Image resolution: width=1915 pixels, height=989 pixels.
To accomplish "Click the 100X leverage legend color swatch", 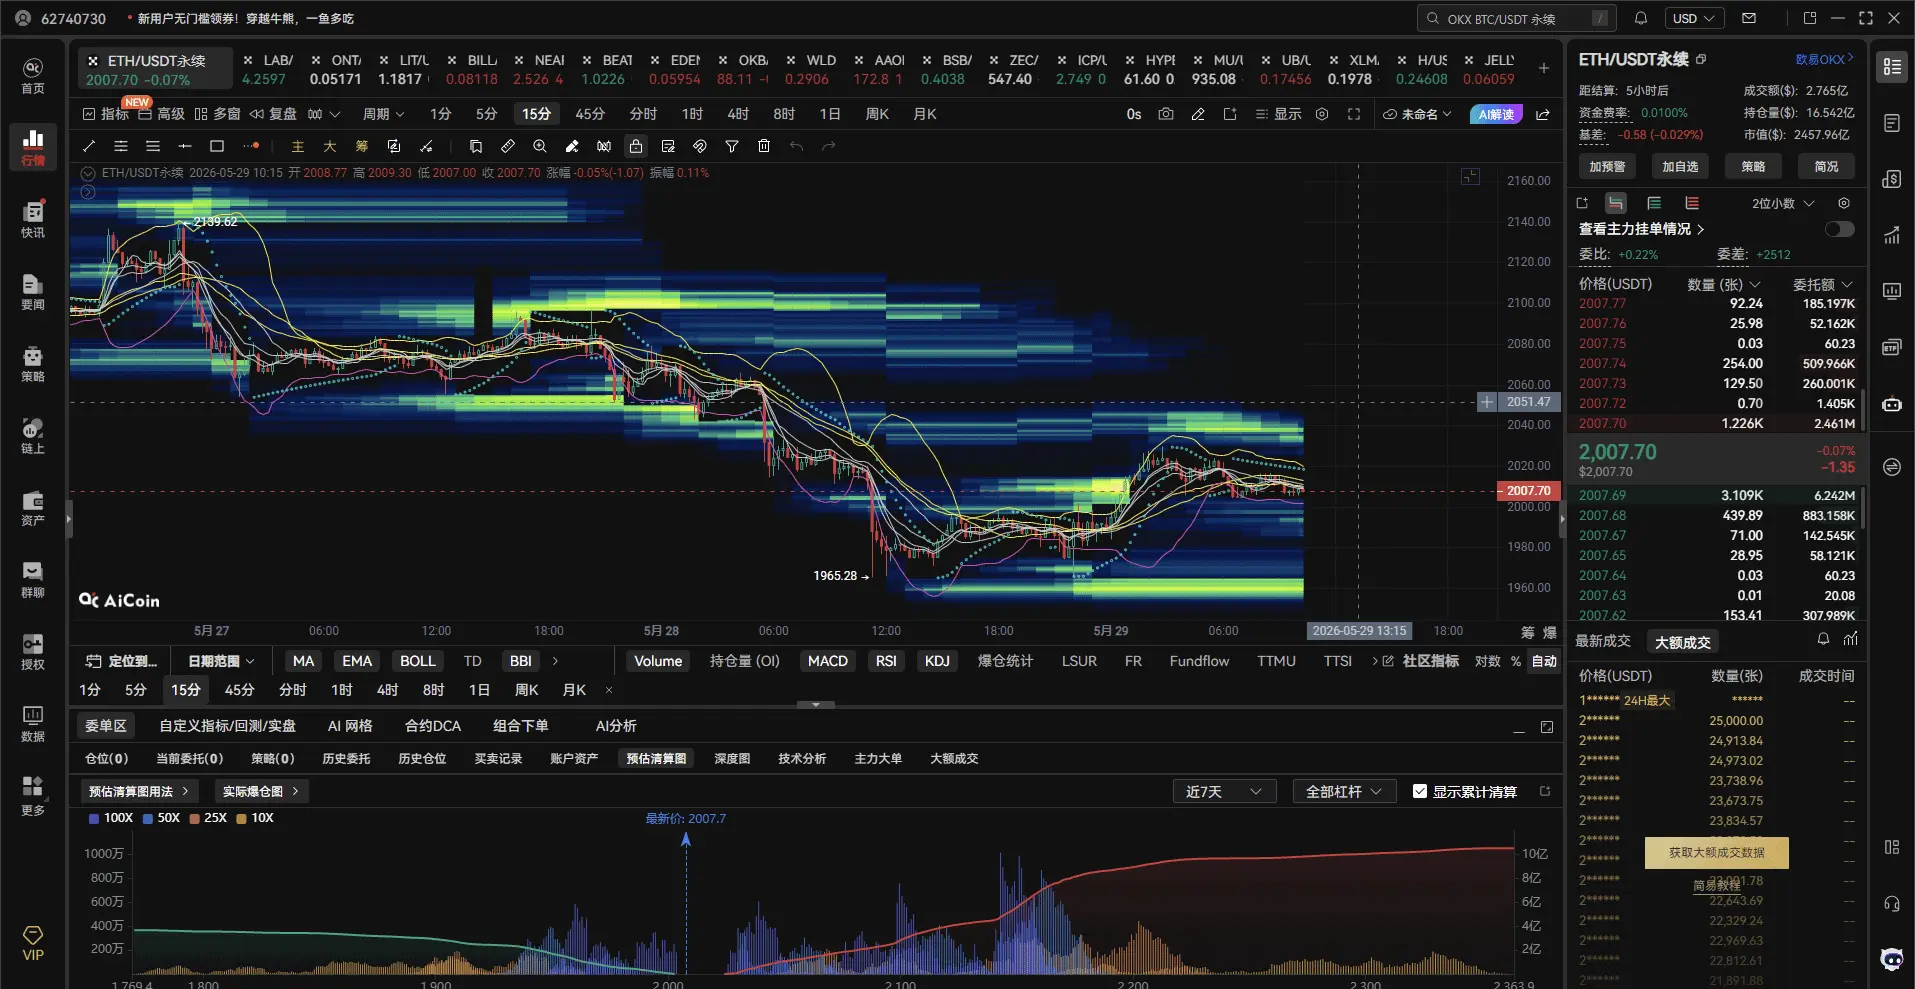I will [94, 818].
